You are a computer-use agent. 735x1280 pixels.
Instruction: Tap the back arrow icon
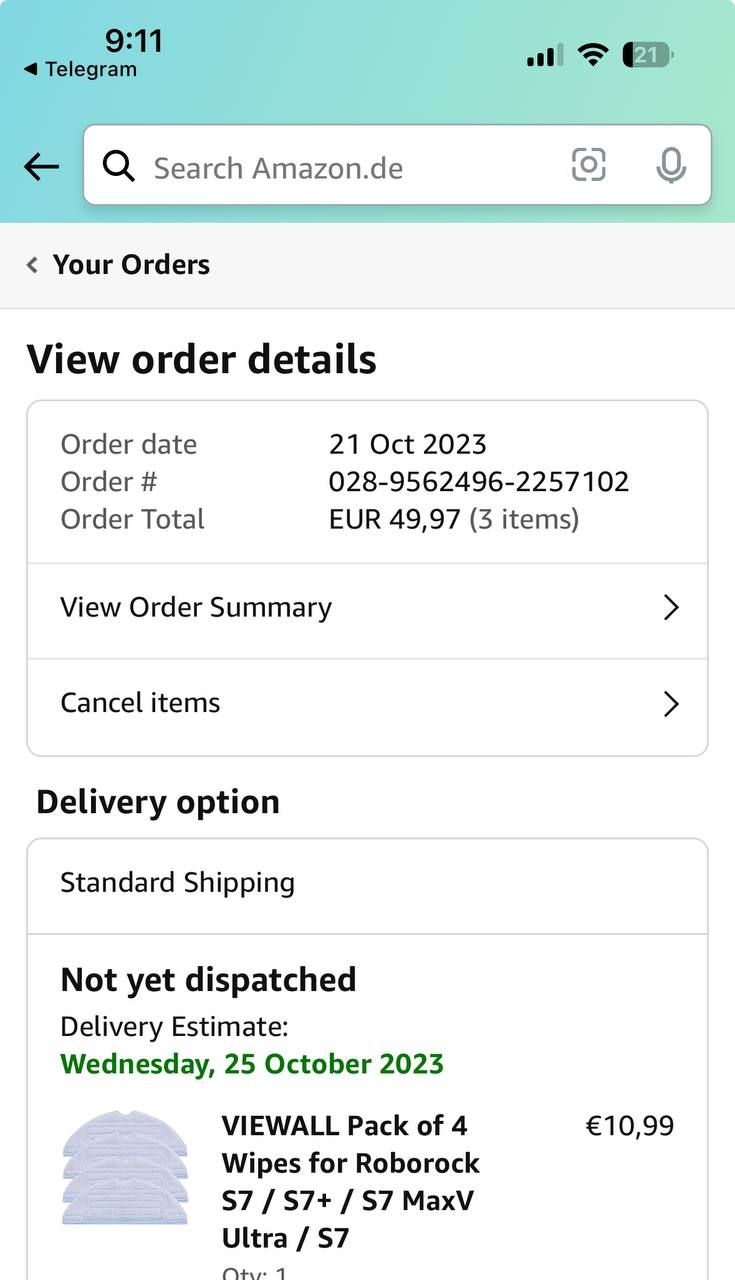pyautogui.click(x=41, y=167)
